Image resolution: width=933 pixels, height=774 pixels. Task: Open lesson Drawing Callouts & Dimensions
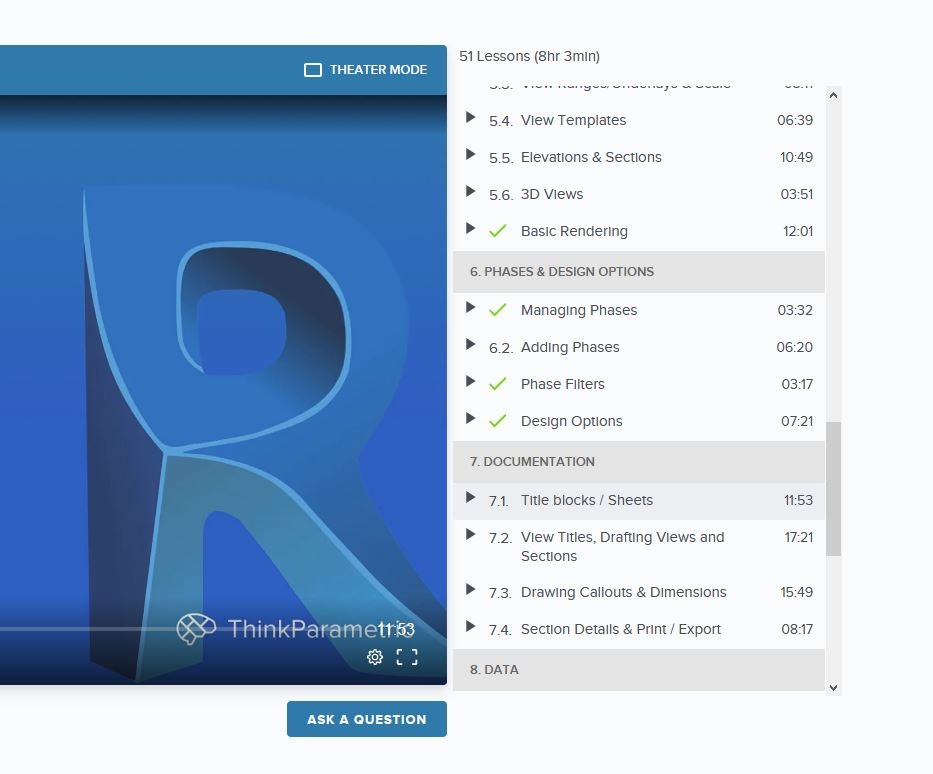point(624,592)
